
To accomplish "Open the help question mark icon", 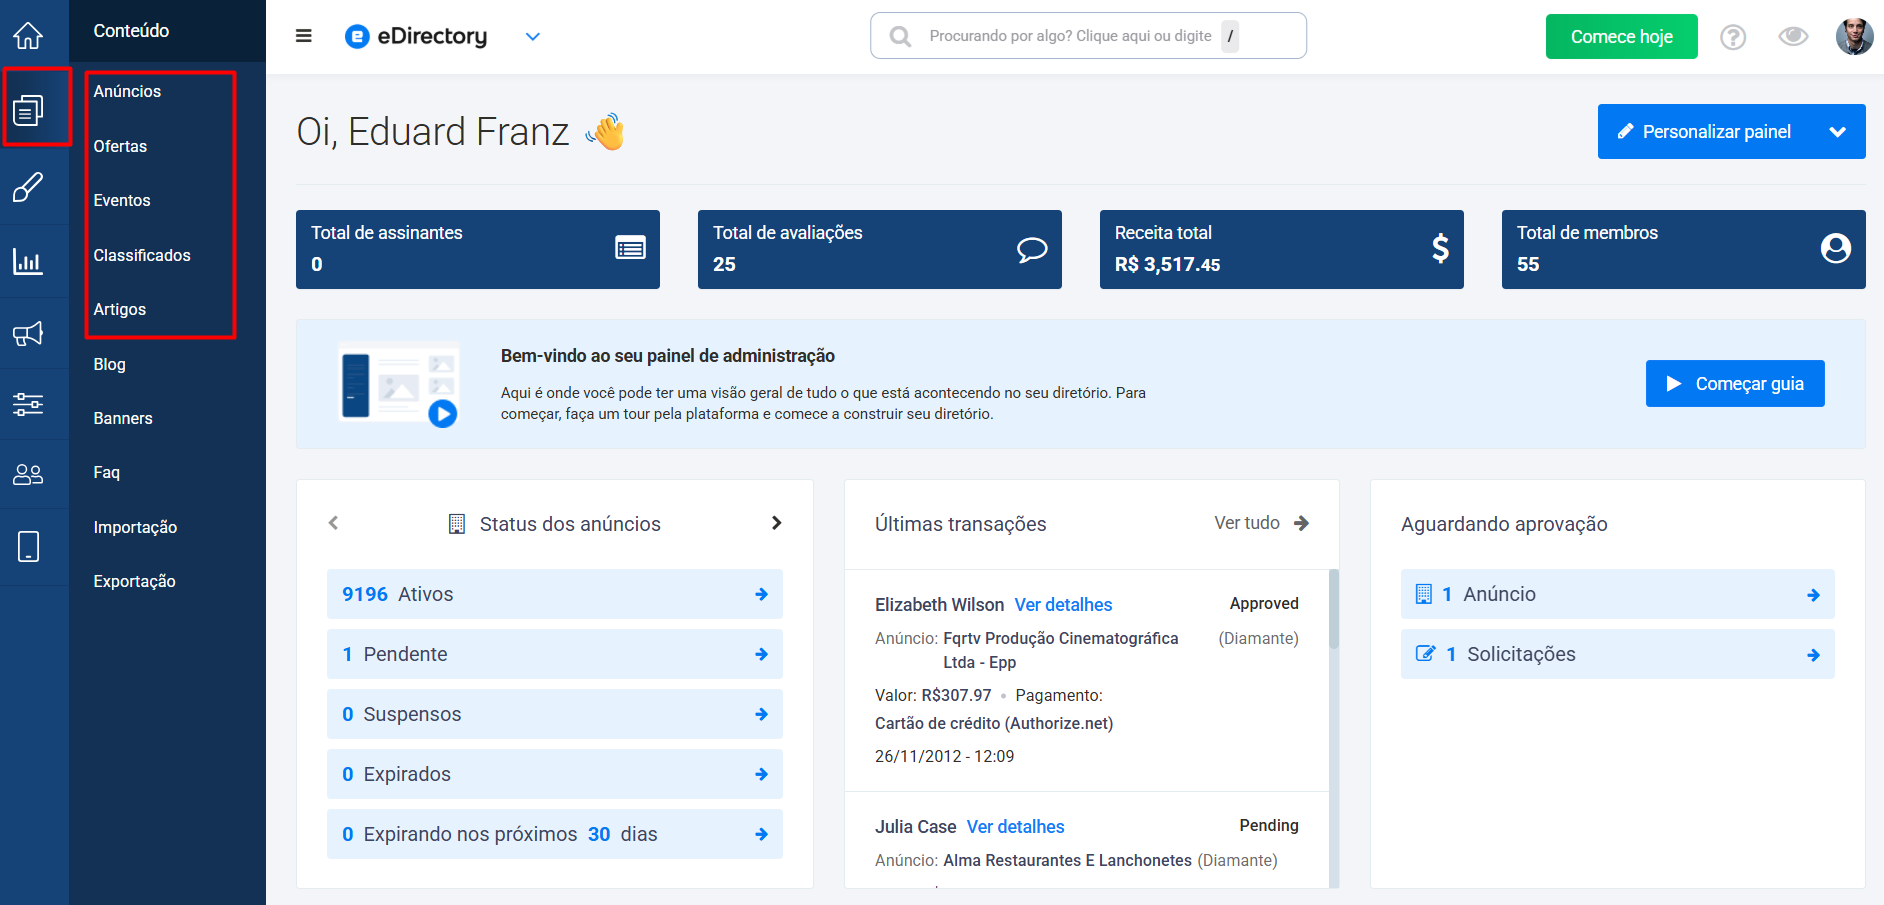I will [1733, 37].
